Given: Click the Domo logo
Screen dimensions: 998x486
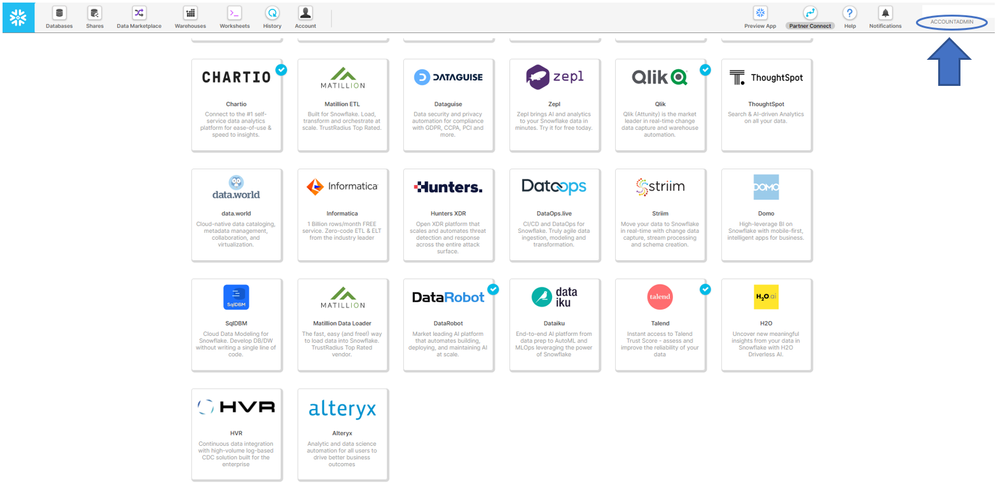Looking at the screenshot, I should point(766,187).
